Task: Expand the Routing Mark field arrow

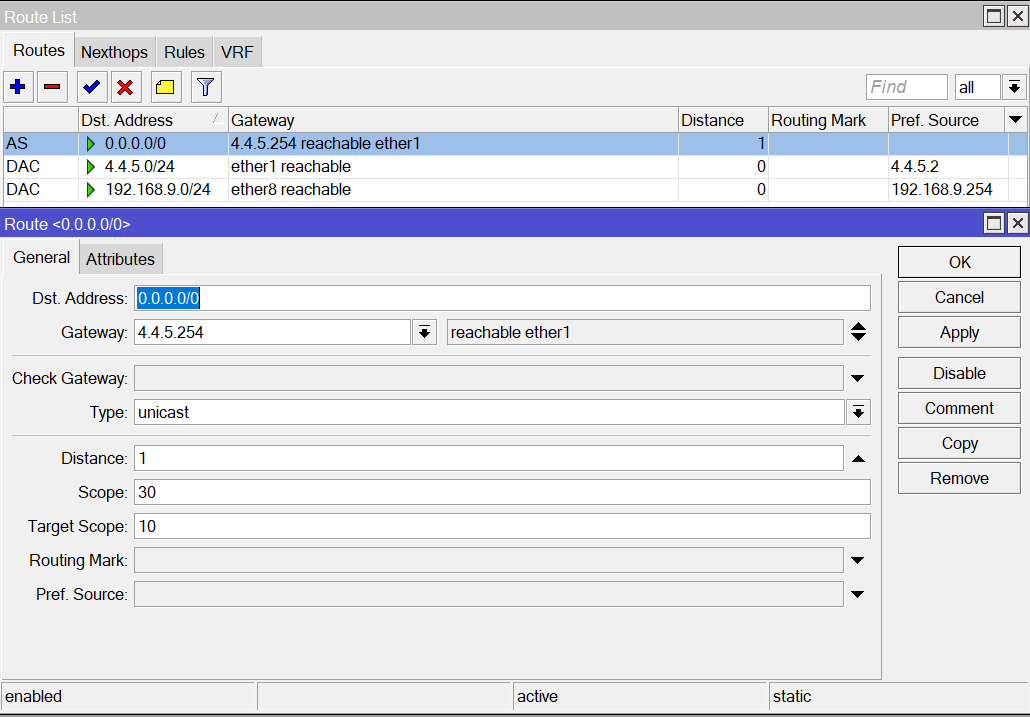Action: [x=857, y=560]
